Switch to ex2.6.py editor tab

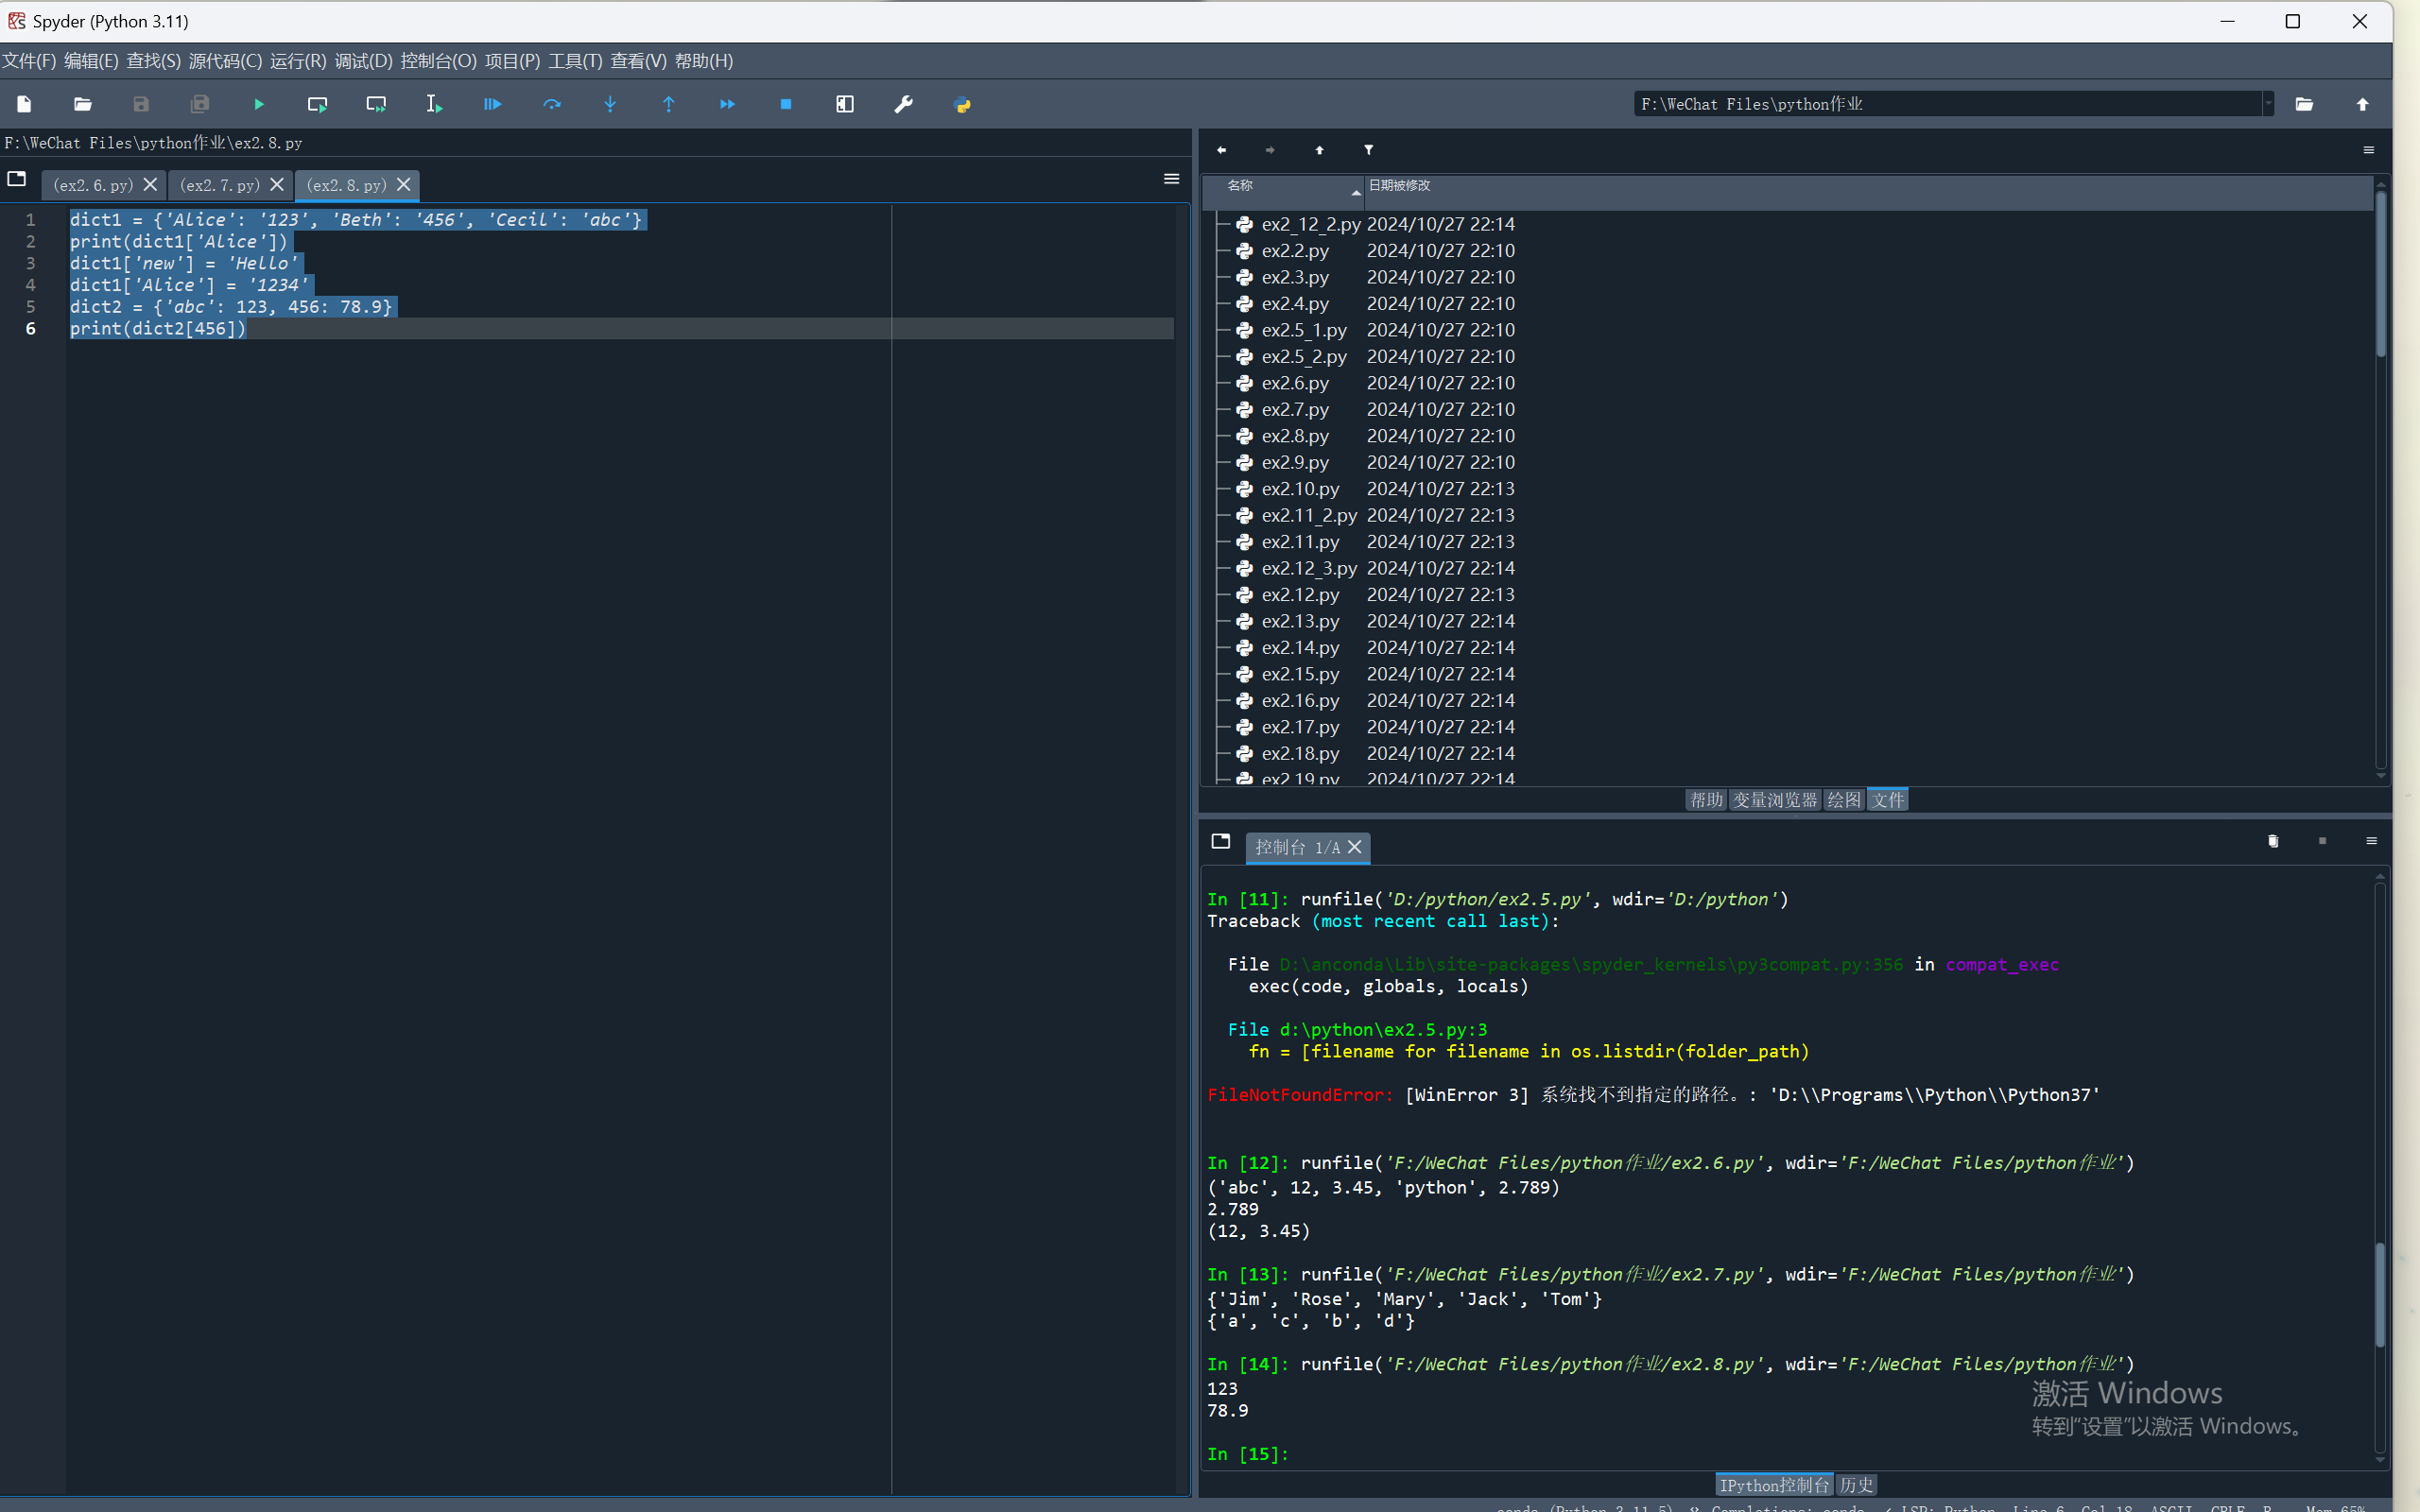pyautogui.click(x=93, y=185)
